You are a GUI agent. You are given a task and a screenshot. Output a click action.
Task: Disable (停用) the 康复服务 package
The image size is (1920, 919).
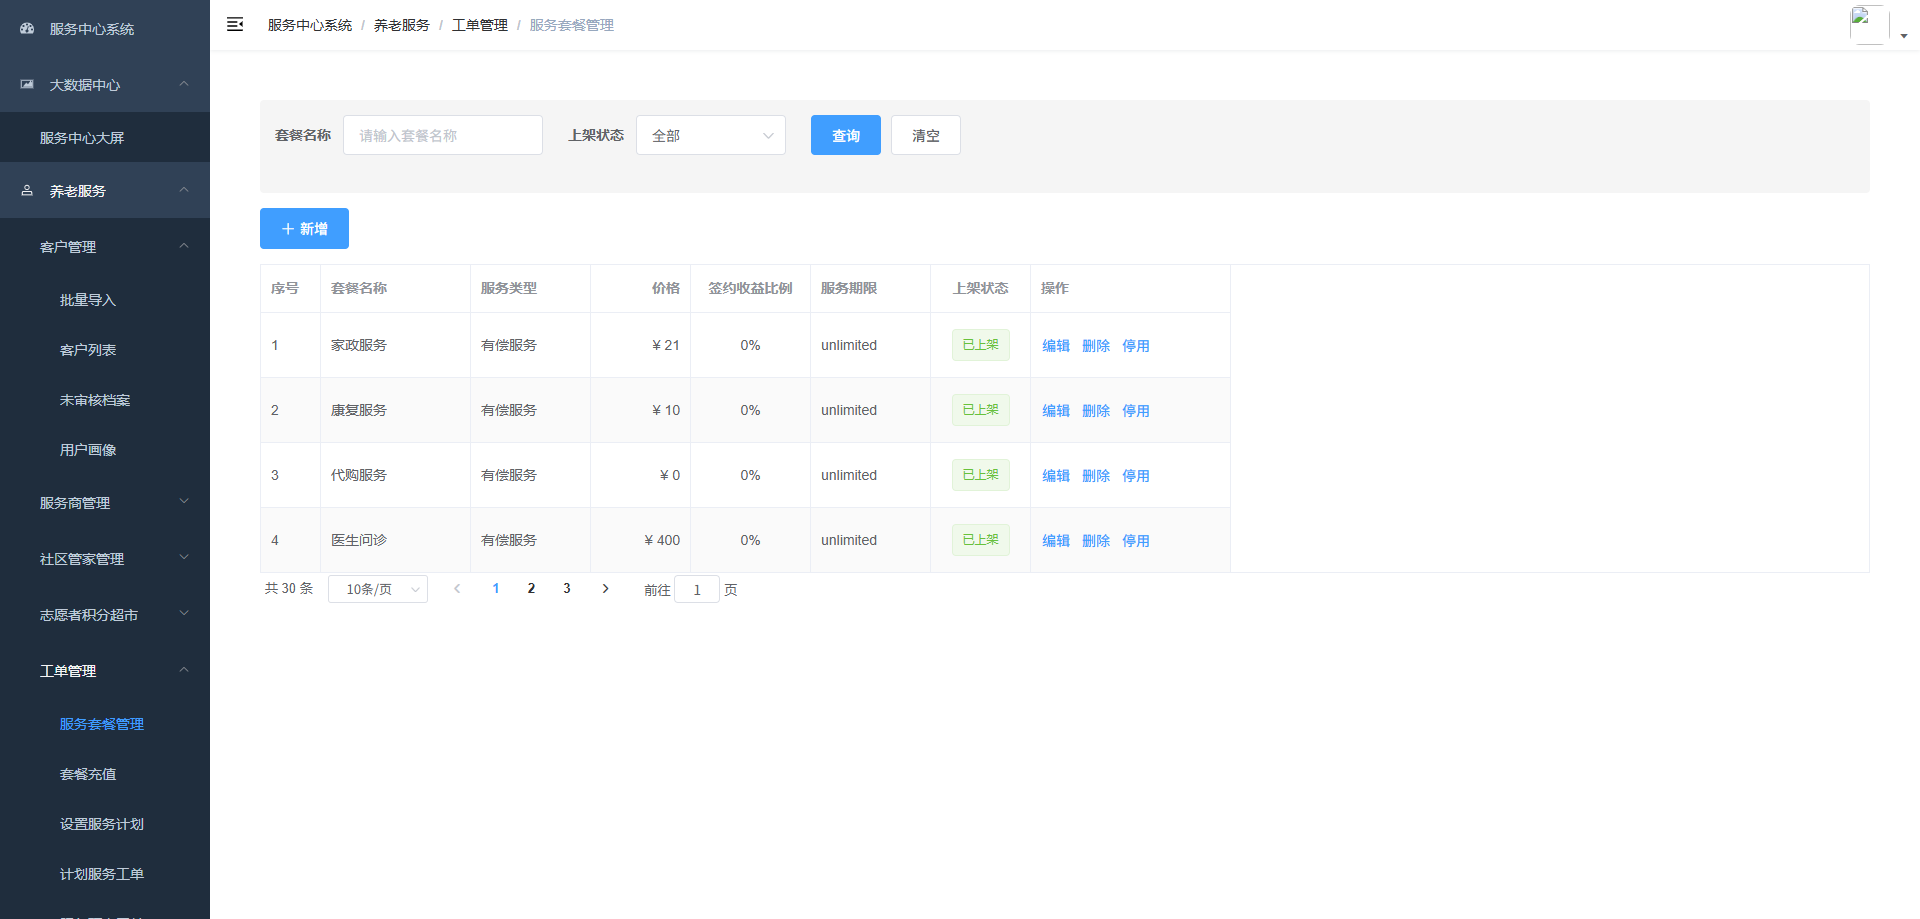1136,410
